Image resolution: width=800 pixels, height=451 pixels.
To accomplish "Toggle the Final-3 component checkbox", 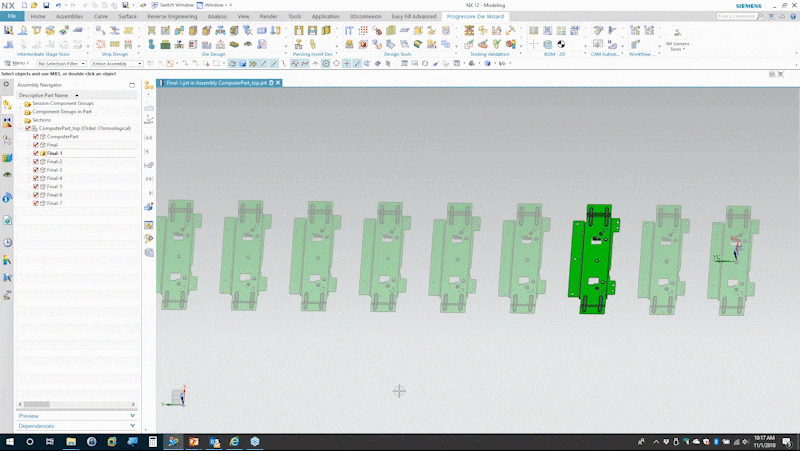I will [x=36, y=170].
